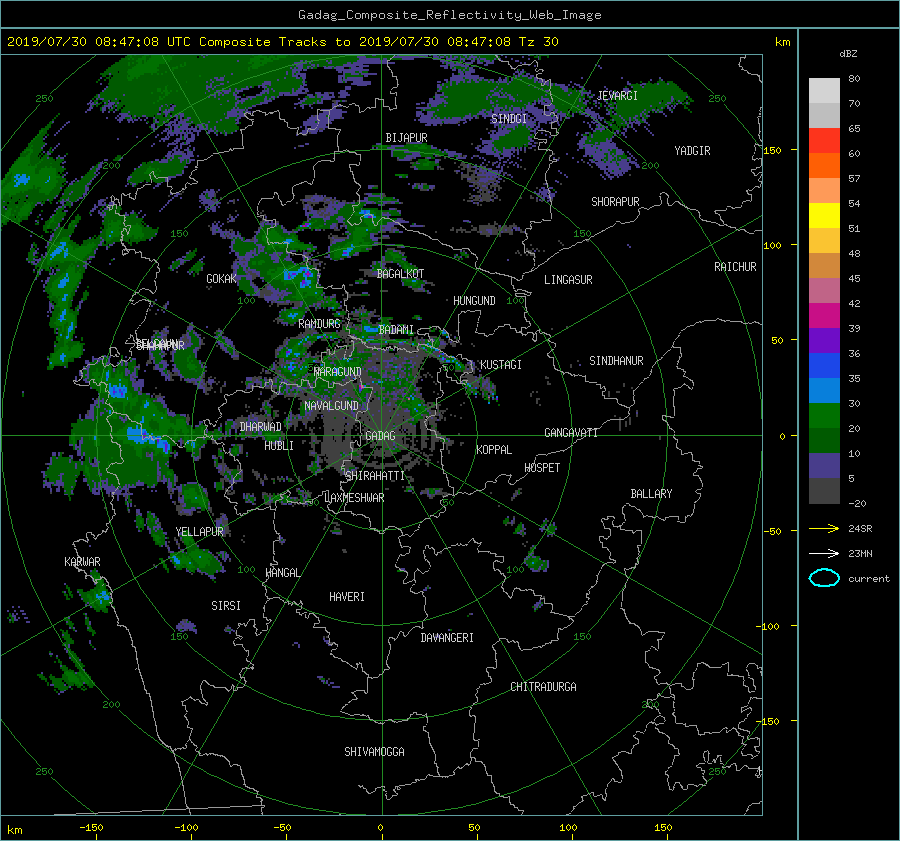Click the title 'Gadag_Composite_Reflectivity_Web_Image'
The image size is (900, 841).
[x=449, y=15]
